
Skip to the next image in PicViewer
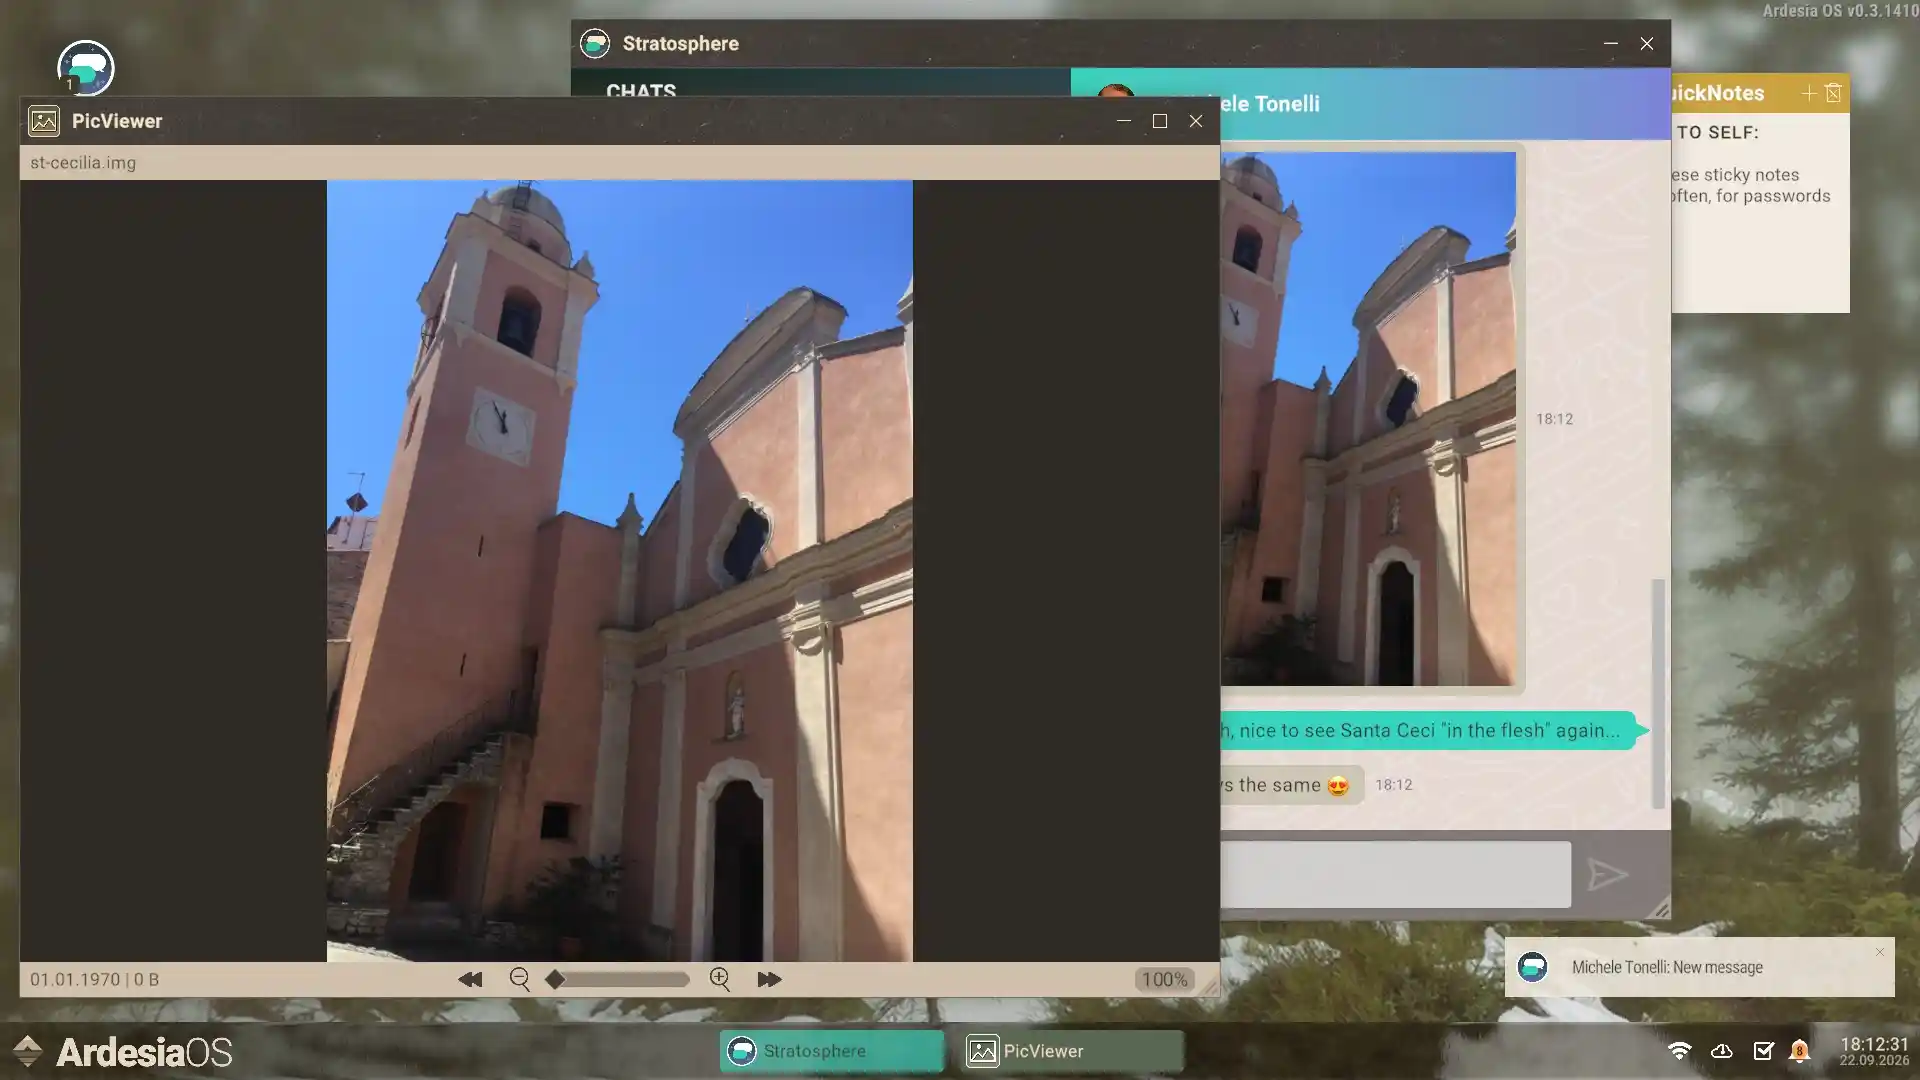(x=768, y=980)
